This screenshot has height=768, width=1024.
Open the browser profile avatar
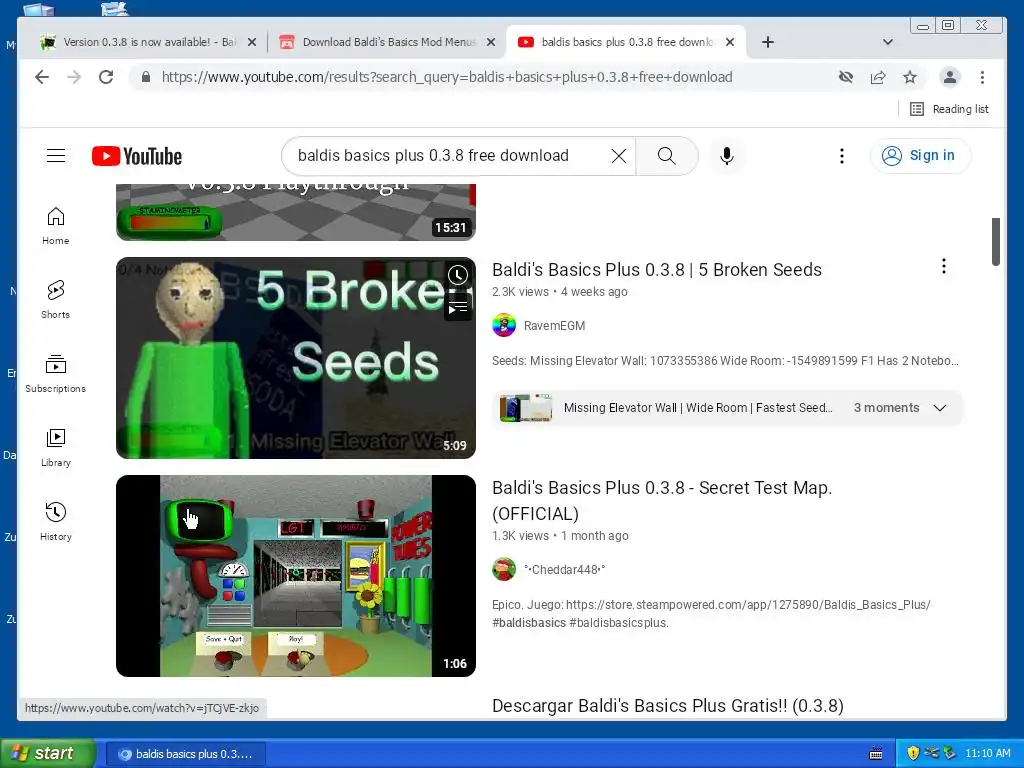(x=950, y=77)
